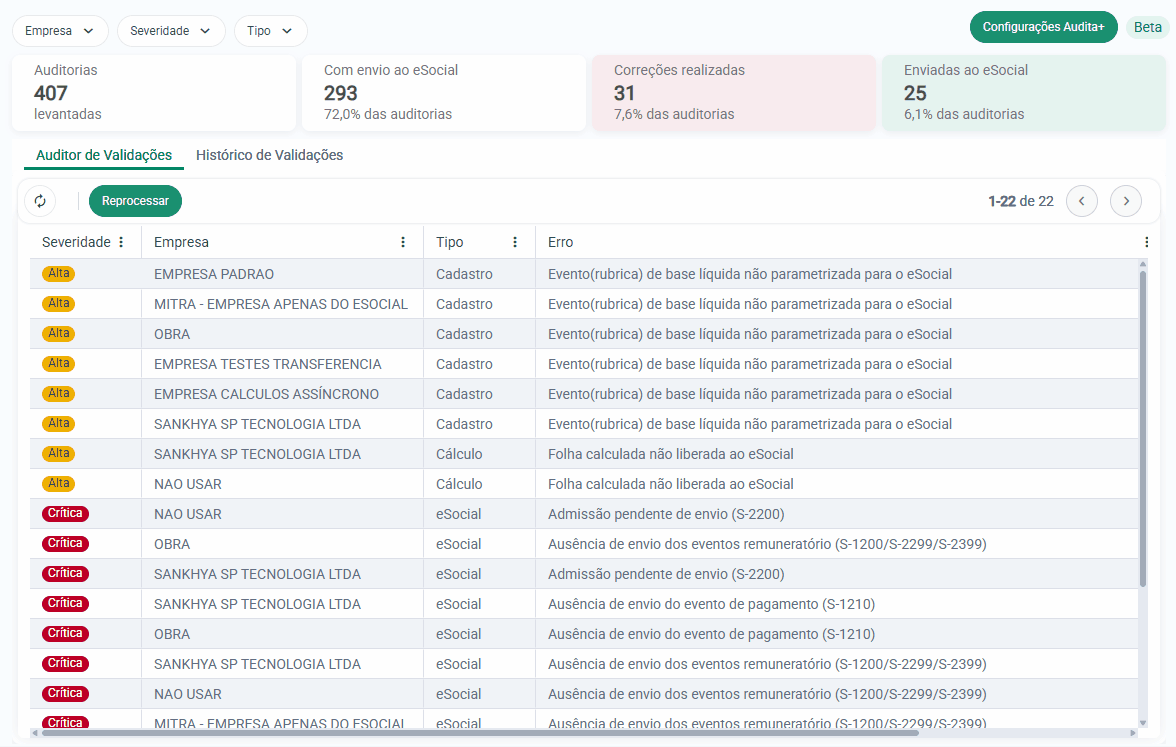This screenshot has width=1176, height=747.
Task: Switch to the Histórico de Validações tab
Action: pyautogui.click(x=269, y=155)
